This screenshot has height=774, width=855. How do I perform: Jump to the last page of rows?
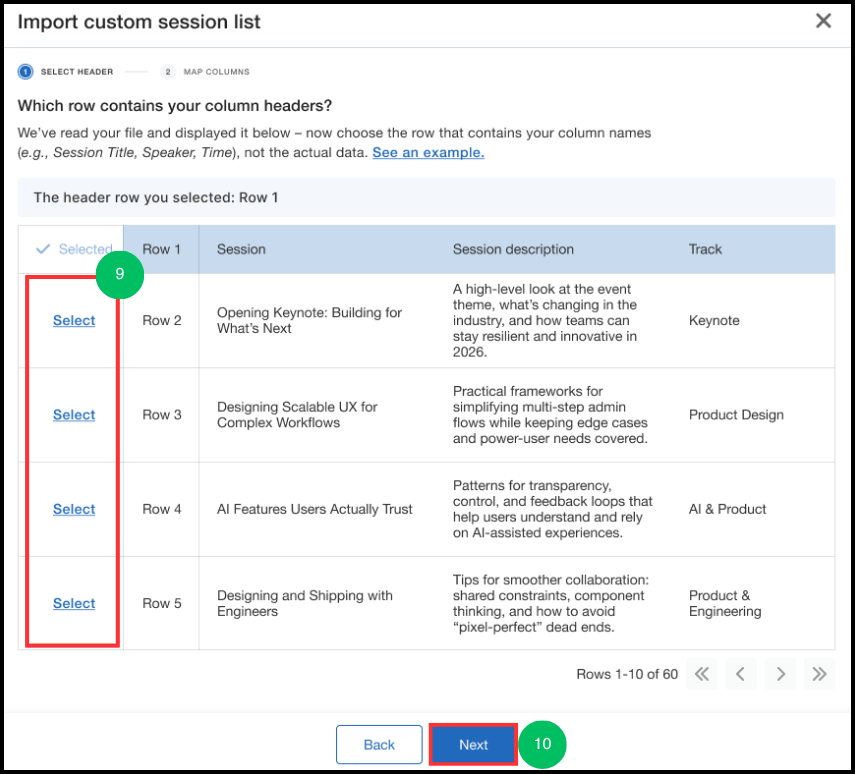[x=819, y=674]
